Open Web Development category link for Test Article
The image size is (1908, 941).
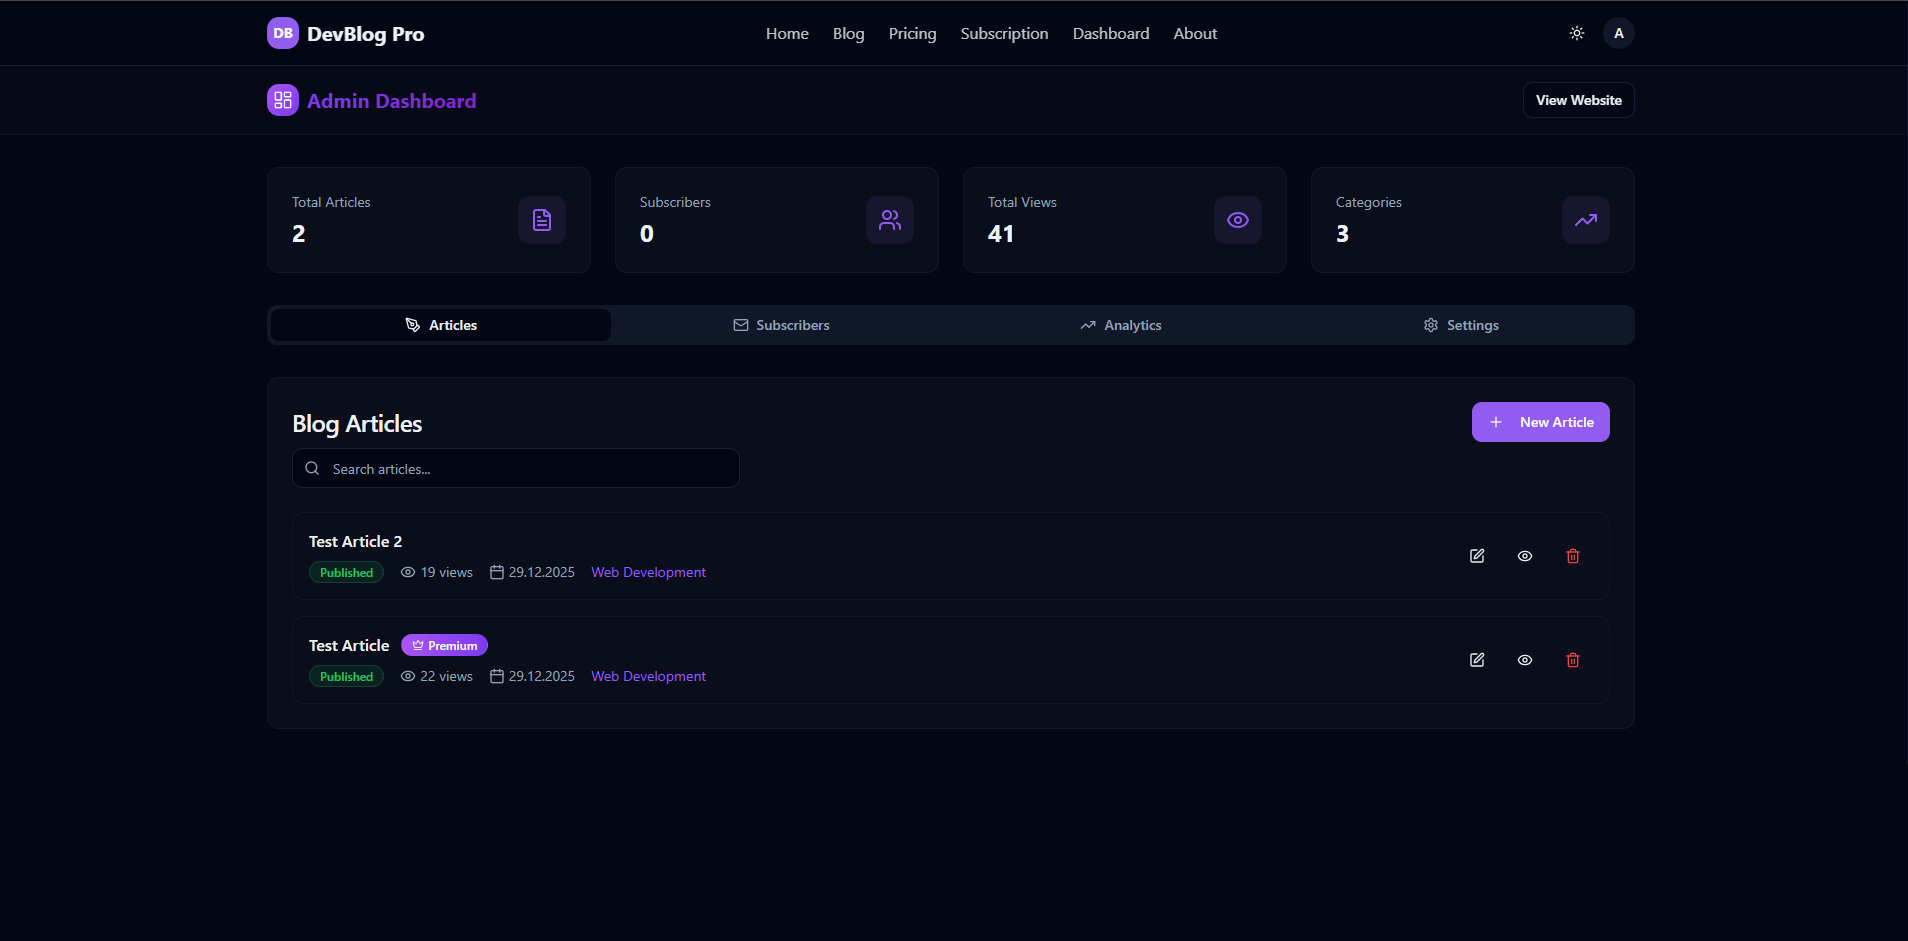[x=648, y=676]
